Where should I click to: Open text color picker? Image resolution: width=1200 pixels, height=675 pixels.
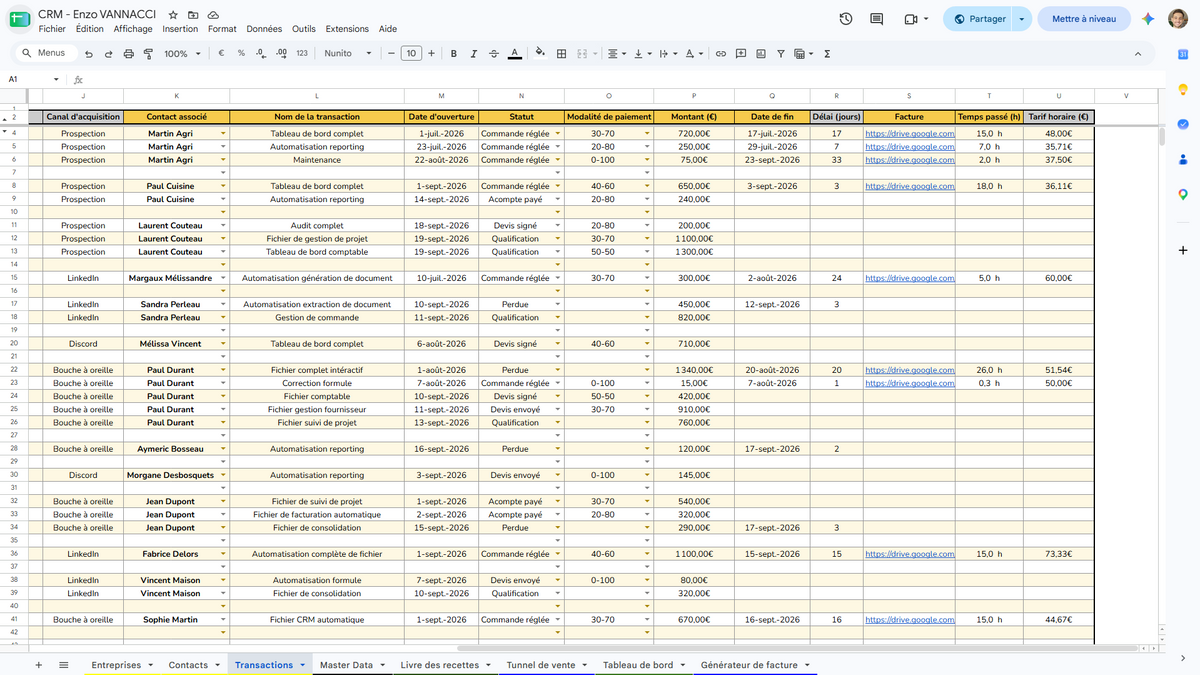514,54
